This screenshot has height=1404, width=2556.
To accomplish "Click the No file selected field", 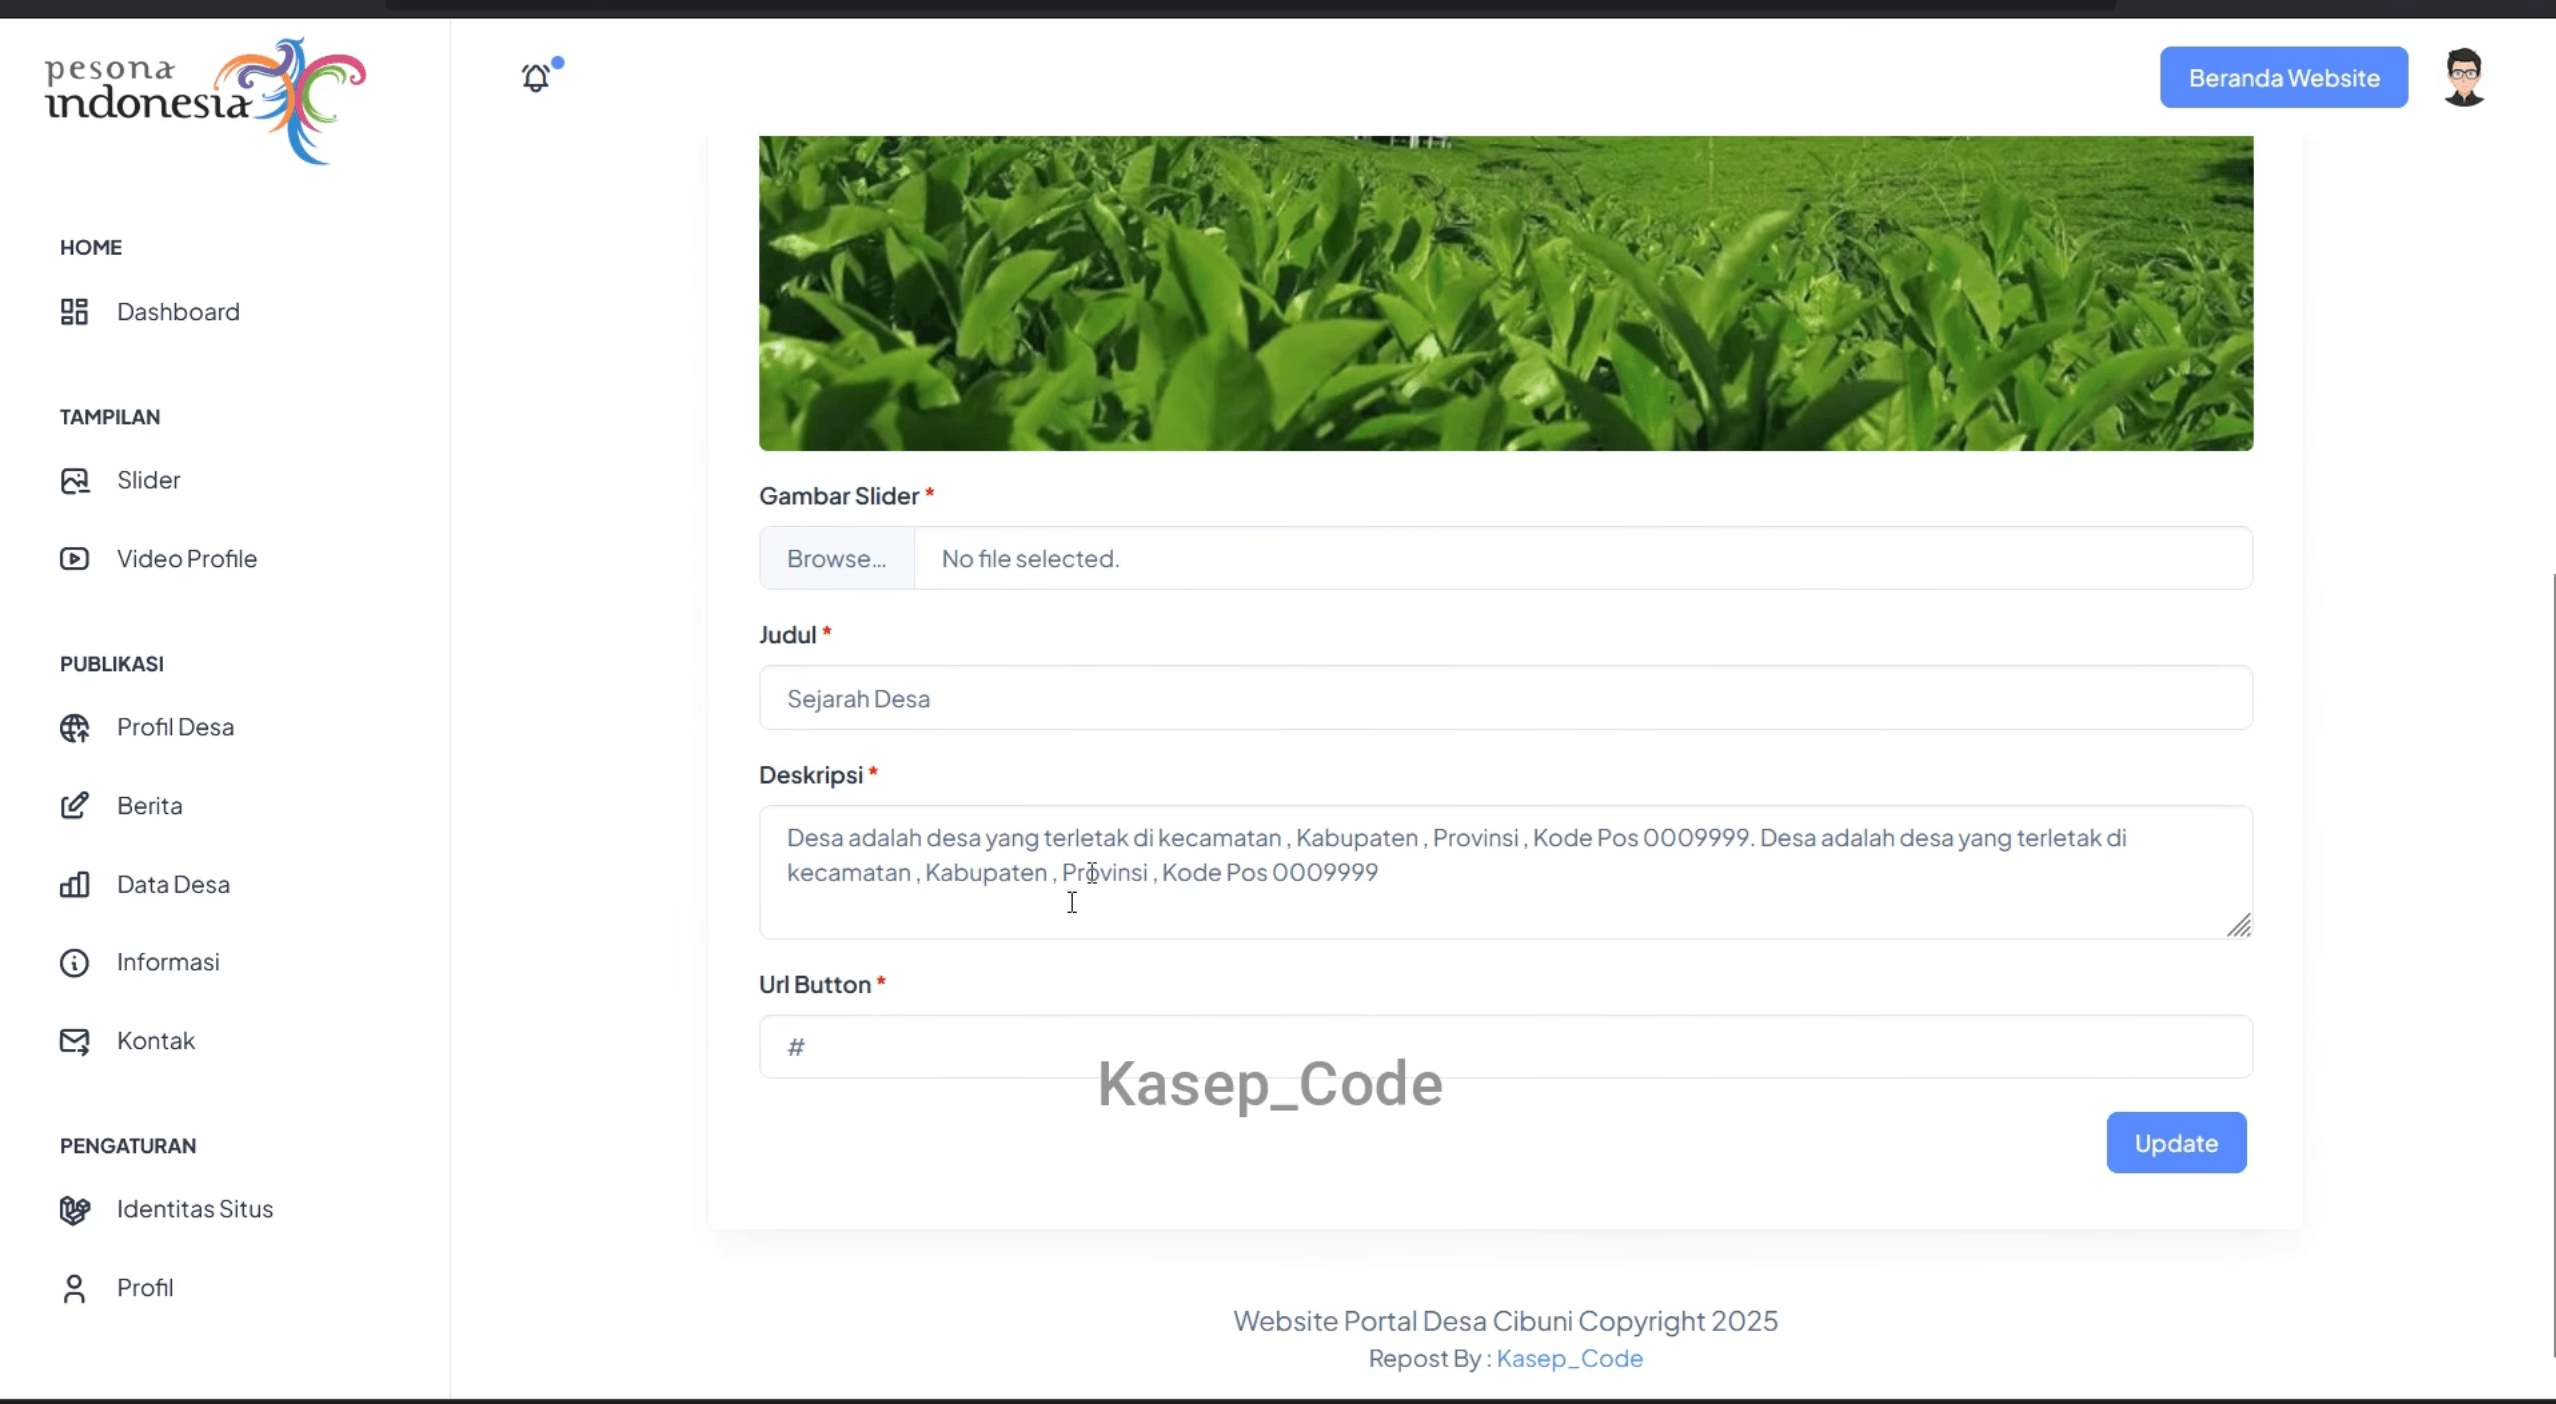I will point(1583,558).
